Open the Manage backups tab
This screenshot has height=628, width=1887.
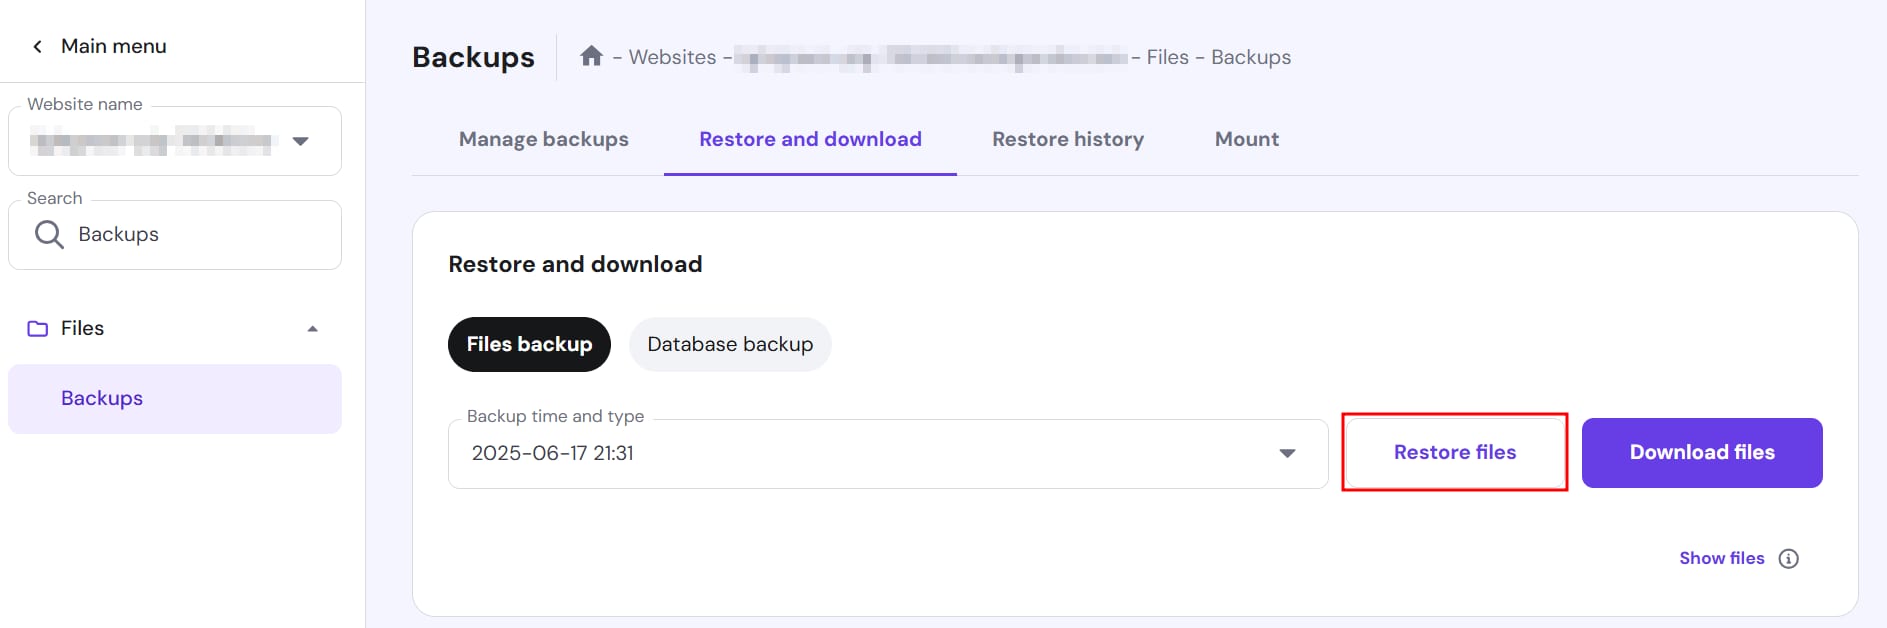pos(543,140)
